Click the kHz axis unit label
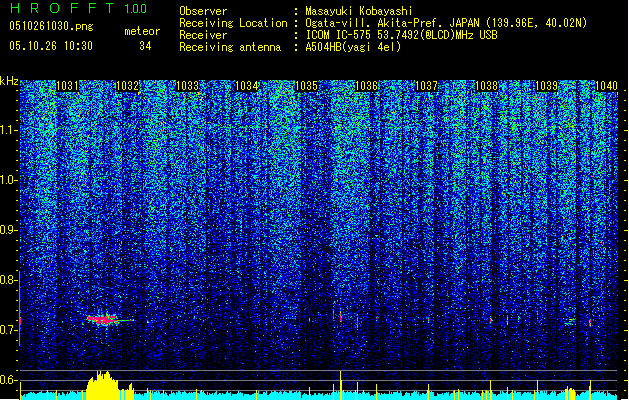Screen dimensions: 629x400 tap(9, 82)
